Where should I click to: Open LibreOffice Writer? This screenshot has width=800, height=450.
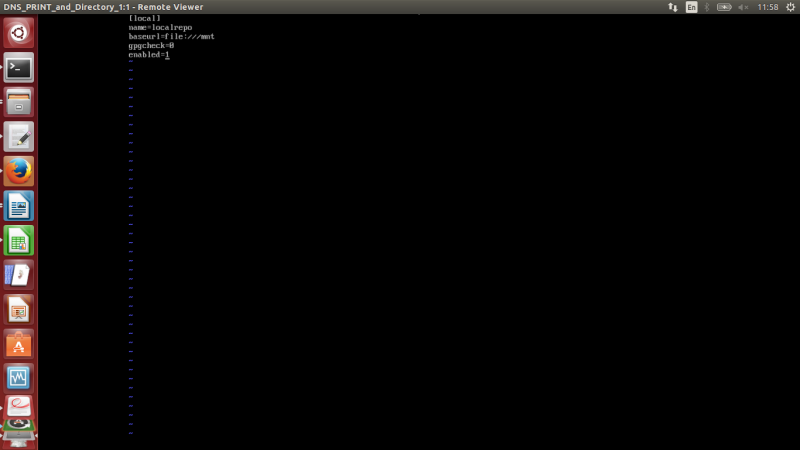coord(18,206)
